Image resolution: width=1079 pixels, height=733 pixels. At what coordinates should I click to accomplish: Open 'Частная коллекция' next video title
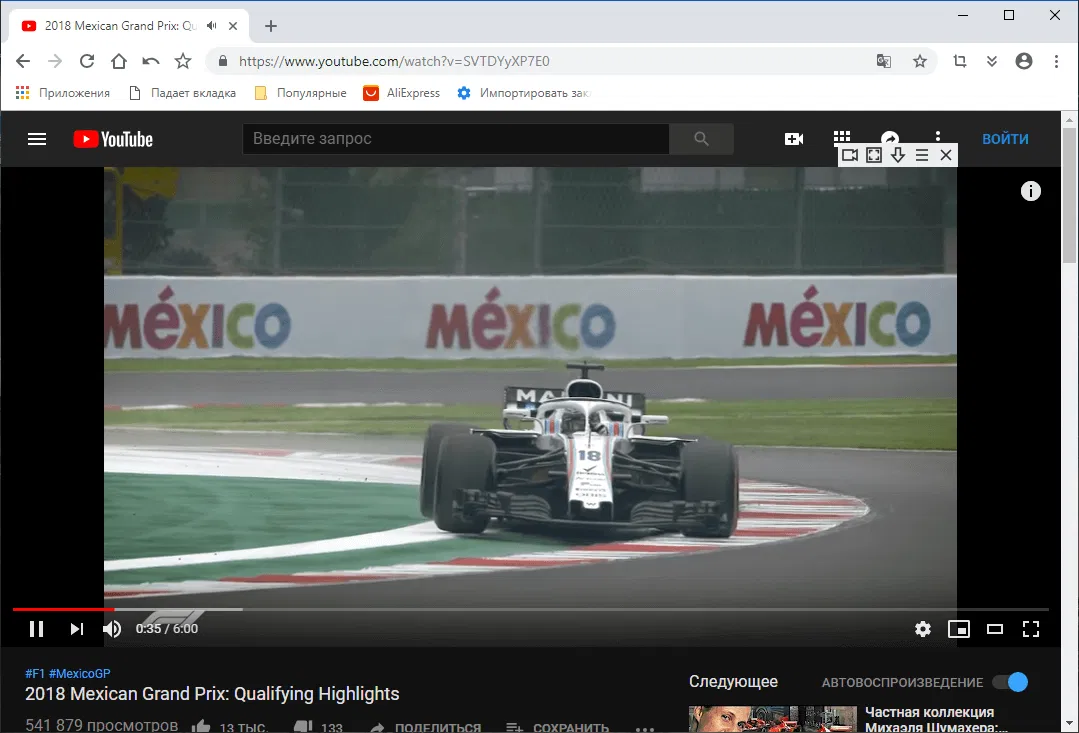(x=935, y=719)
